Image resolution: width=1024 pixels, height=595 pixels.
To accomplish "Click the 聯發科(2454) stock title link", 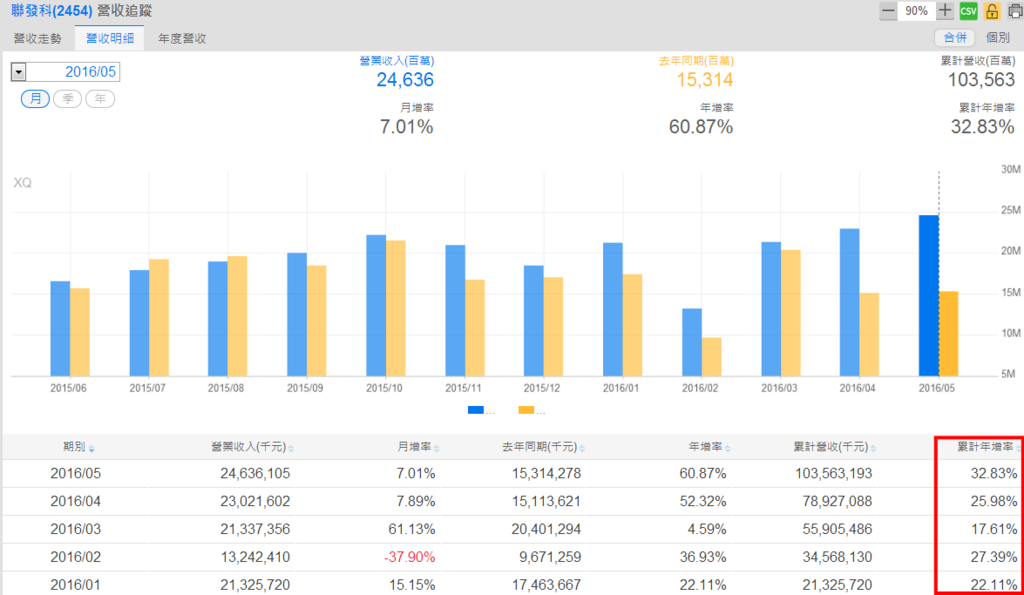I will 52,11.
